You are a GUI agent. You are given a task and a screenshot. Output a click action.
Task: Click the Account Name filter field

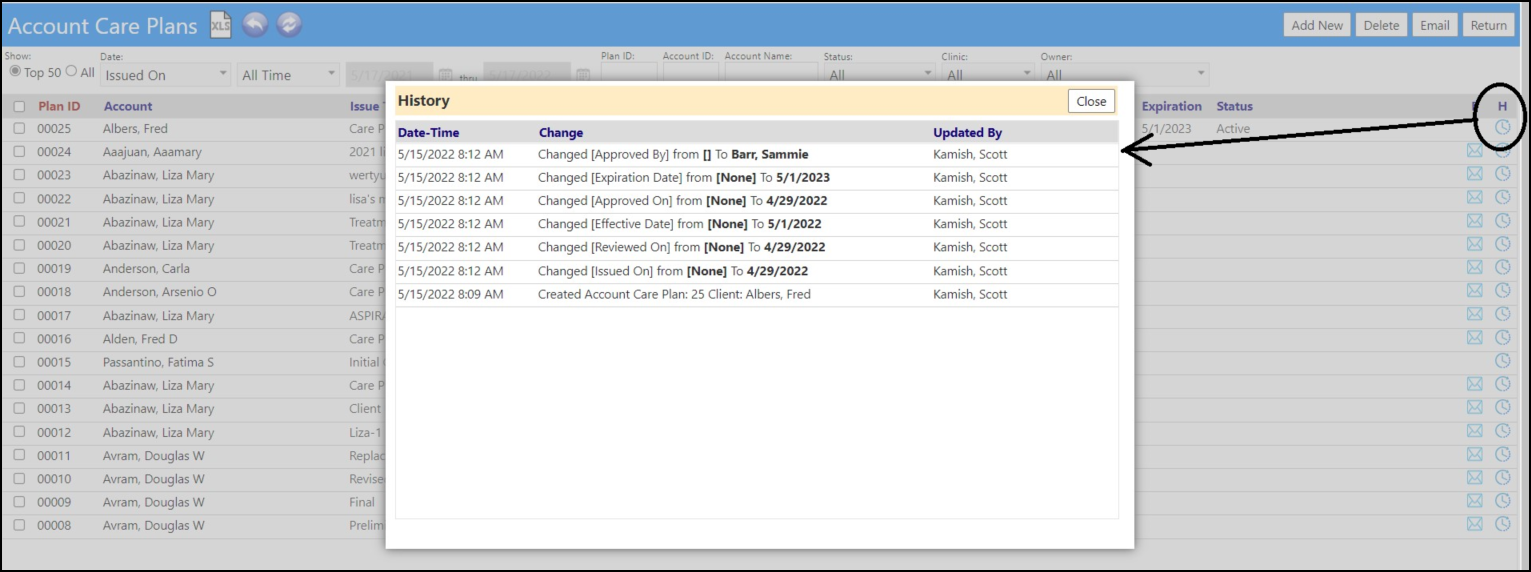[x=771, y=75]
